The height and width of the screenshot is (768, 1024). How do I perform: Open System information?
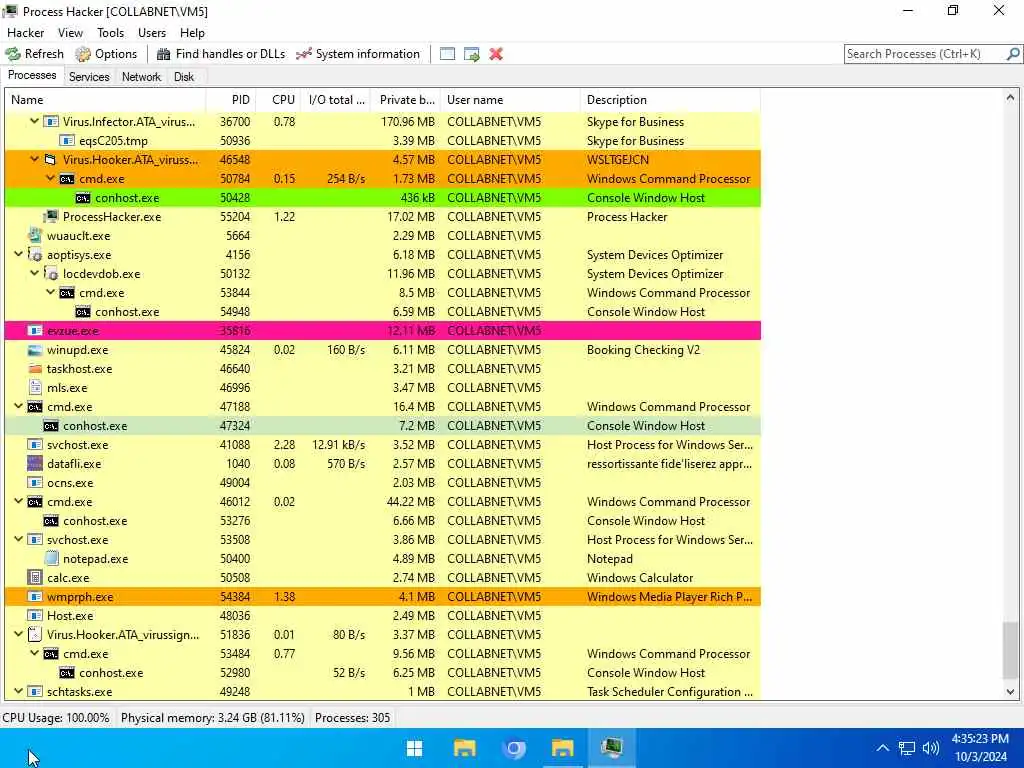click(358, 54)
